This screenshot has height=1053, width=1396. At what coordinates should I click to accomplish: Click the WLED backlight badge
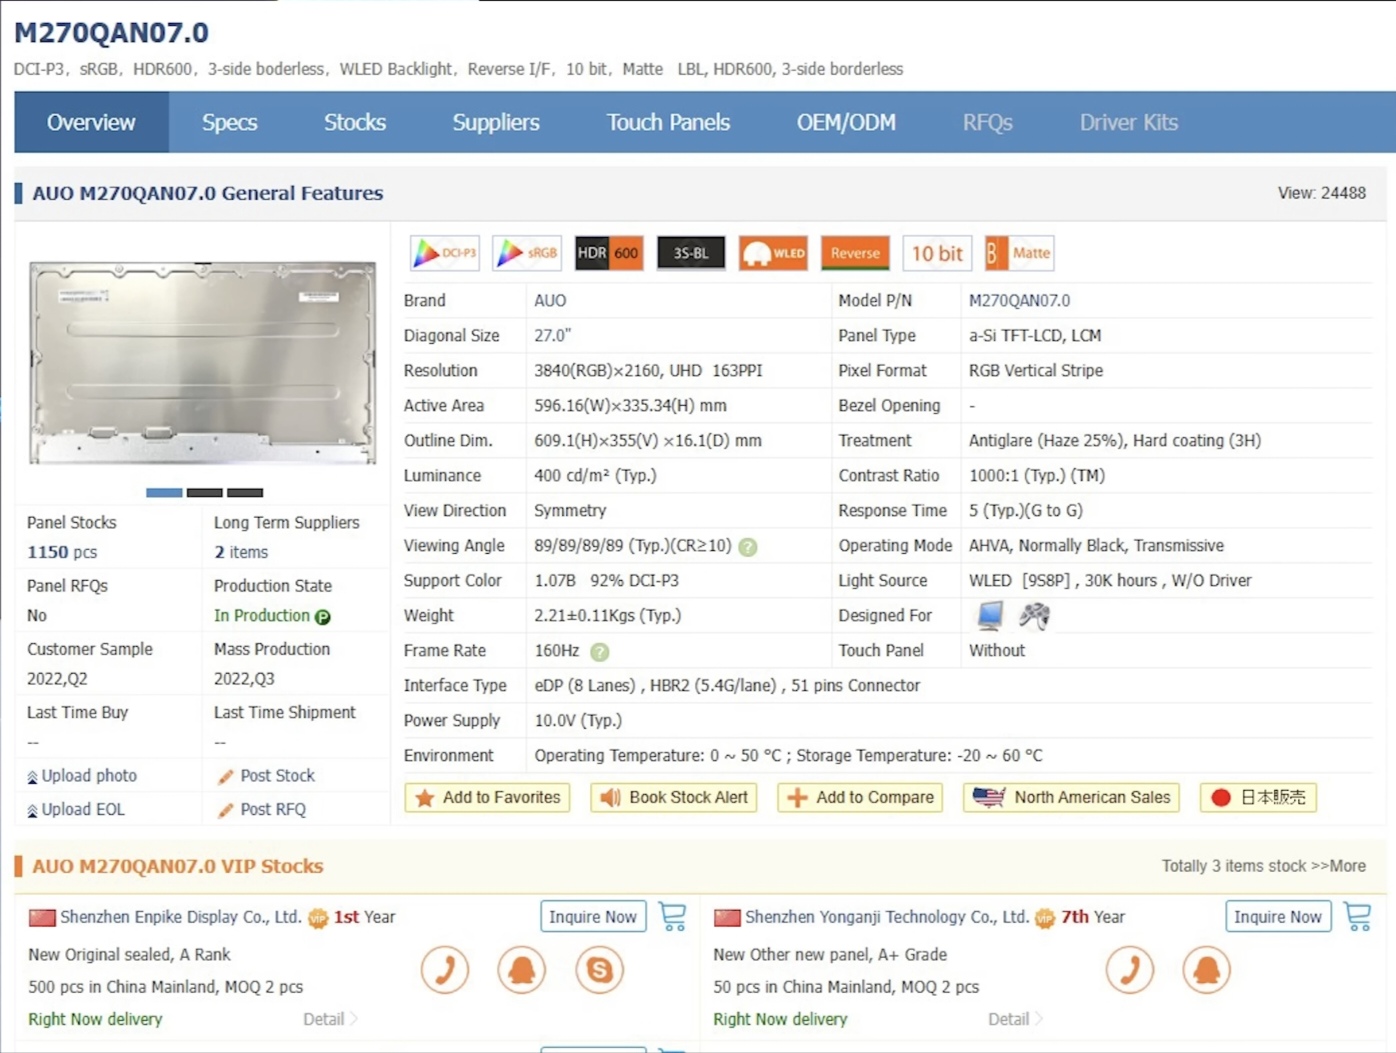coord(773,253)
